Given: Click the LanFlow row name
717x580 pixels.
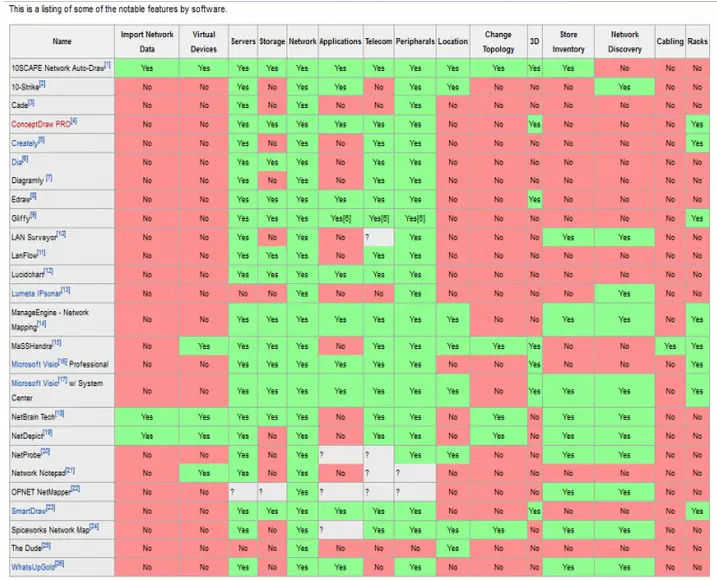Looking at the screenshot, I should [24, 256].
